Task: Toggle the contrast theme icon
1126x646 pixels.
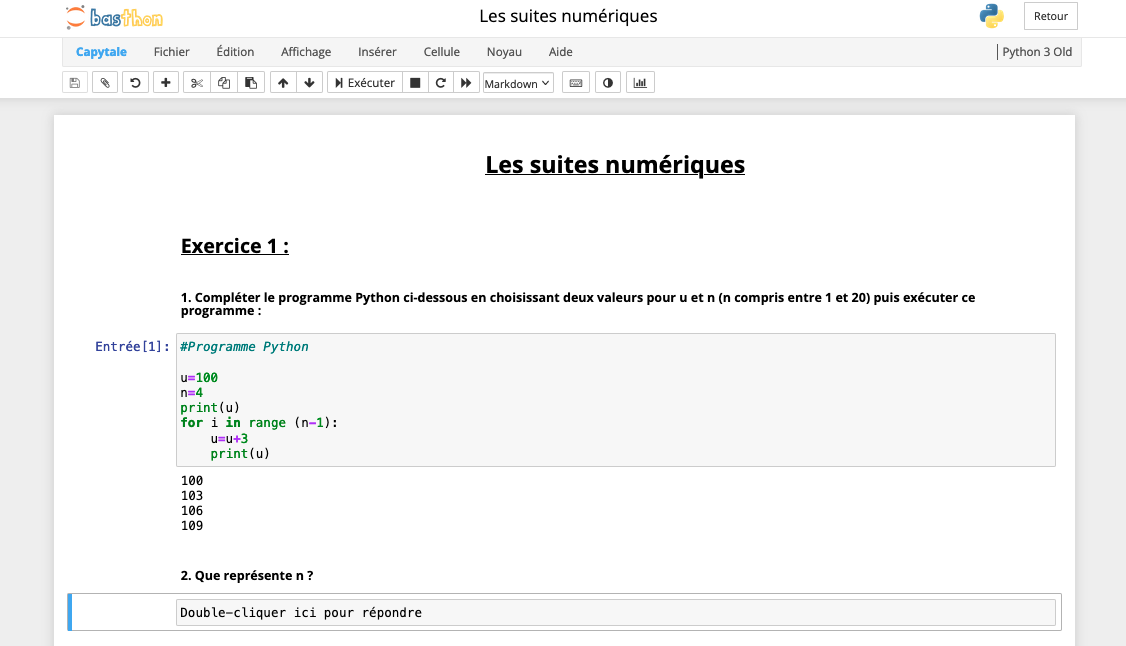Action: (x=607, y=83)
